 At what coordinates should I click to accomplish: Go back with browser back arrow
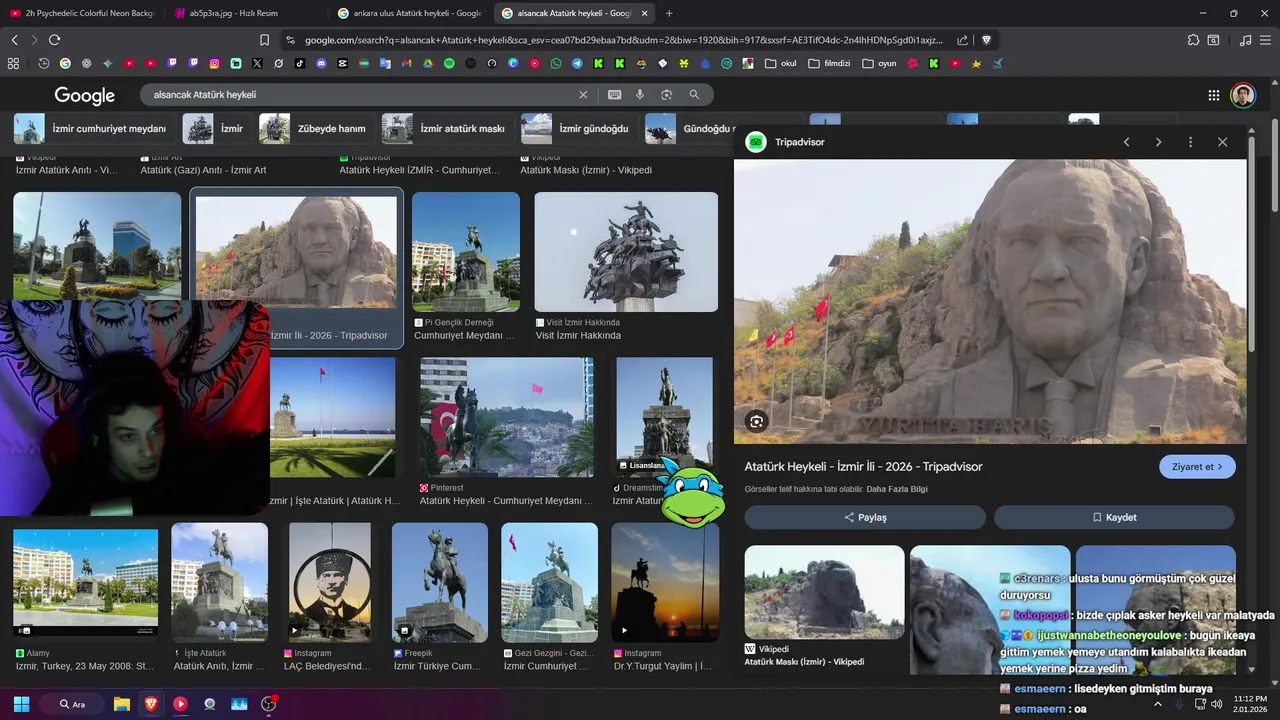click(x=14, y=40)
